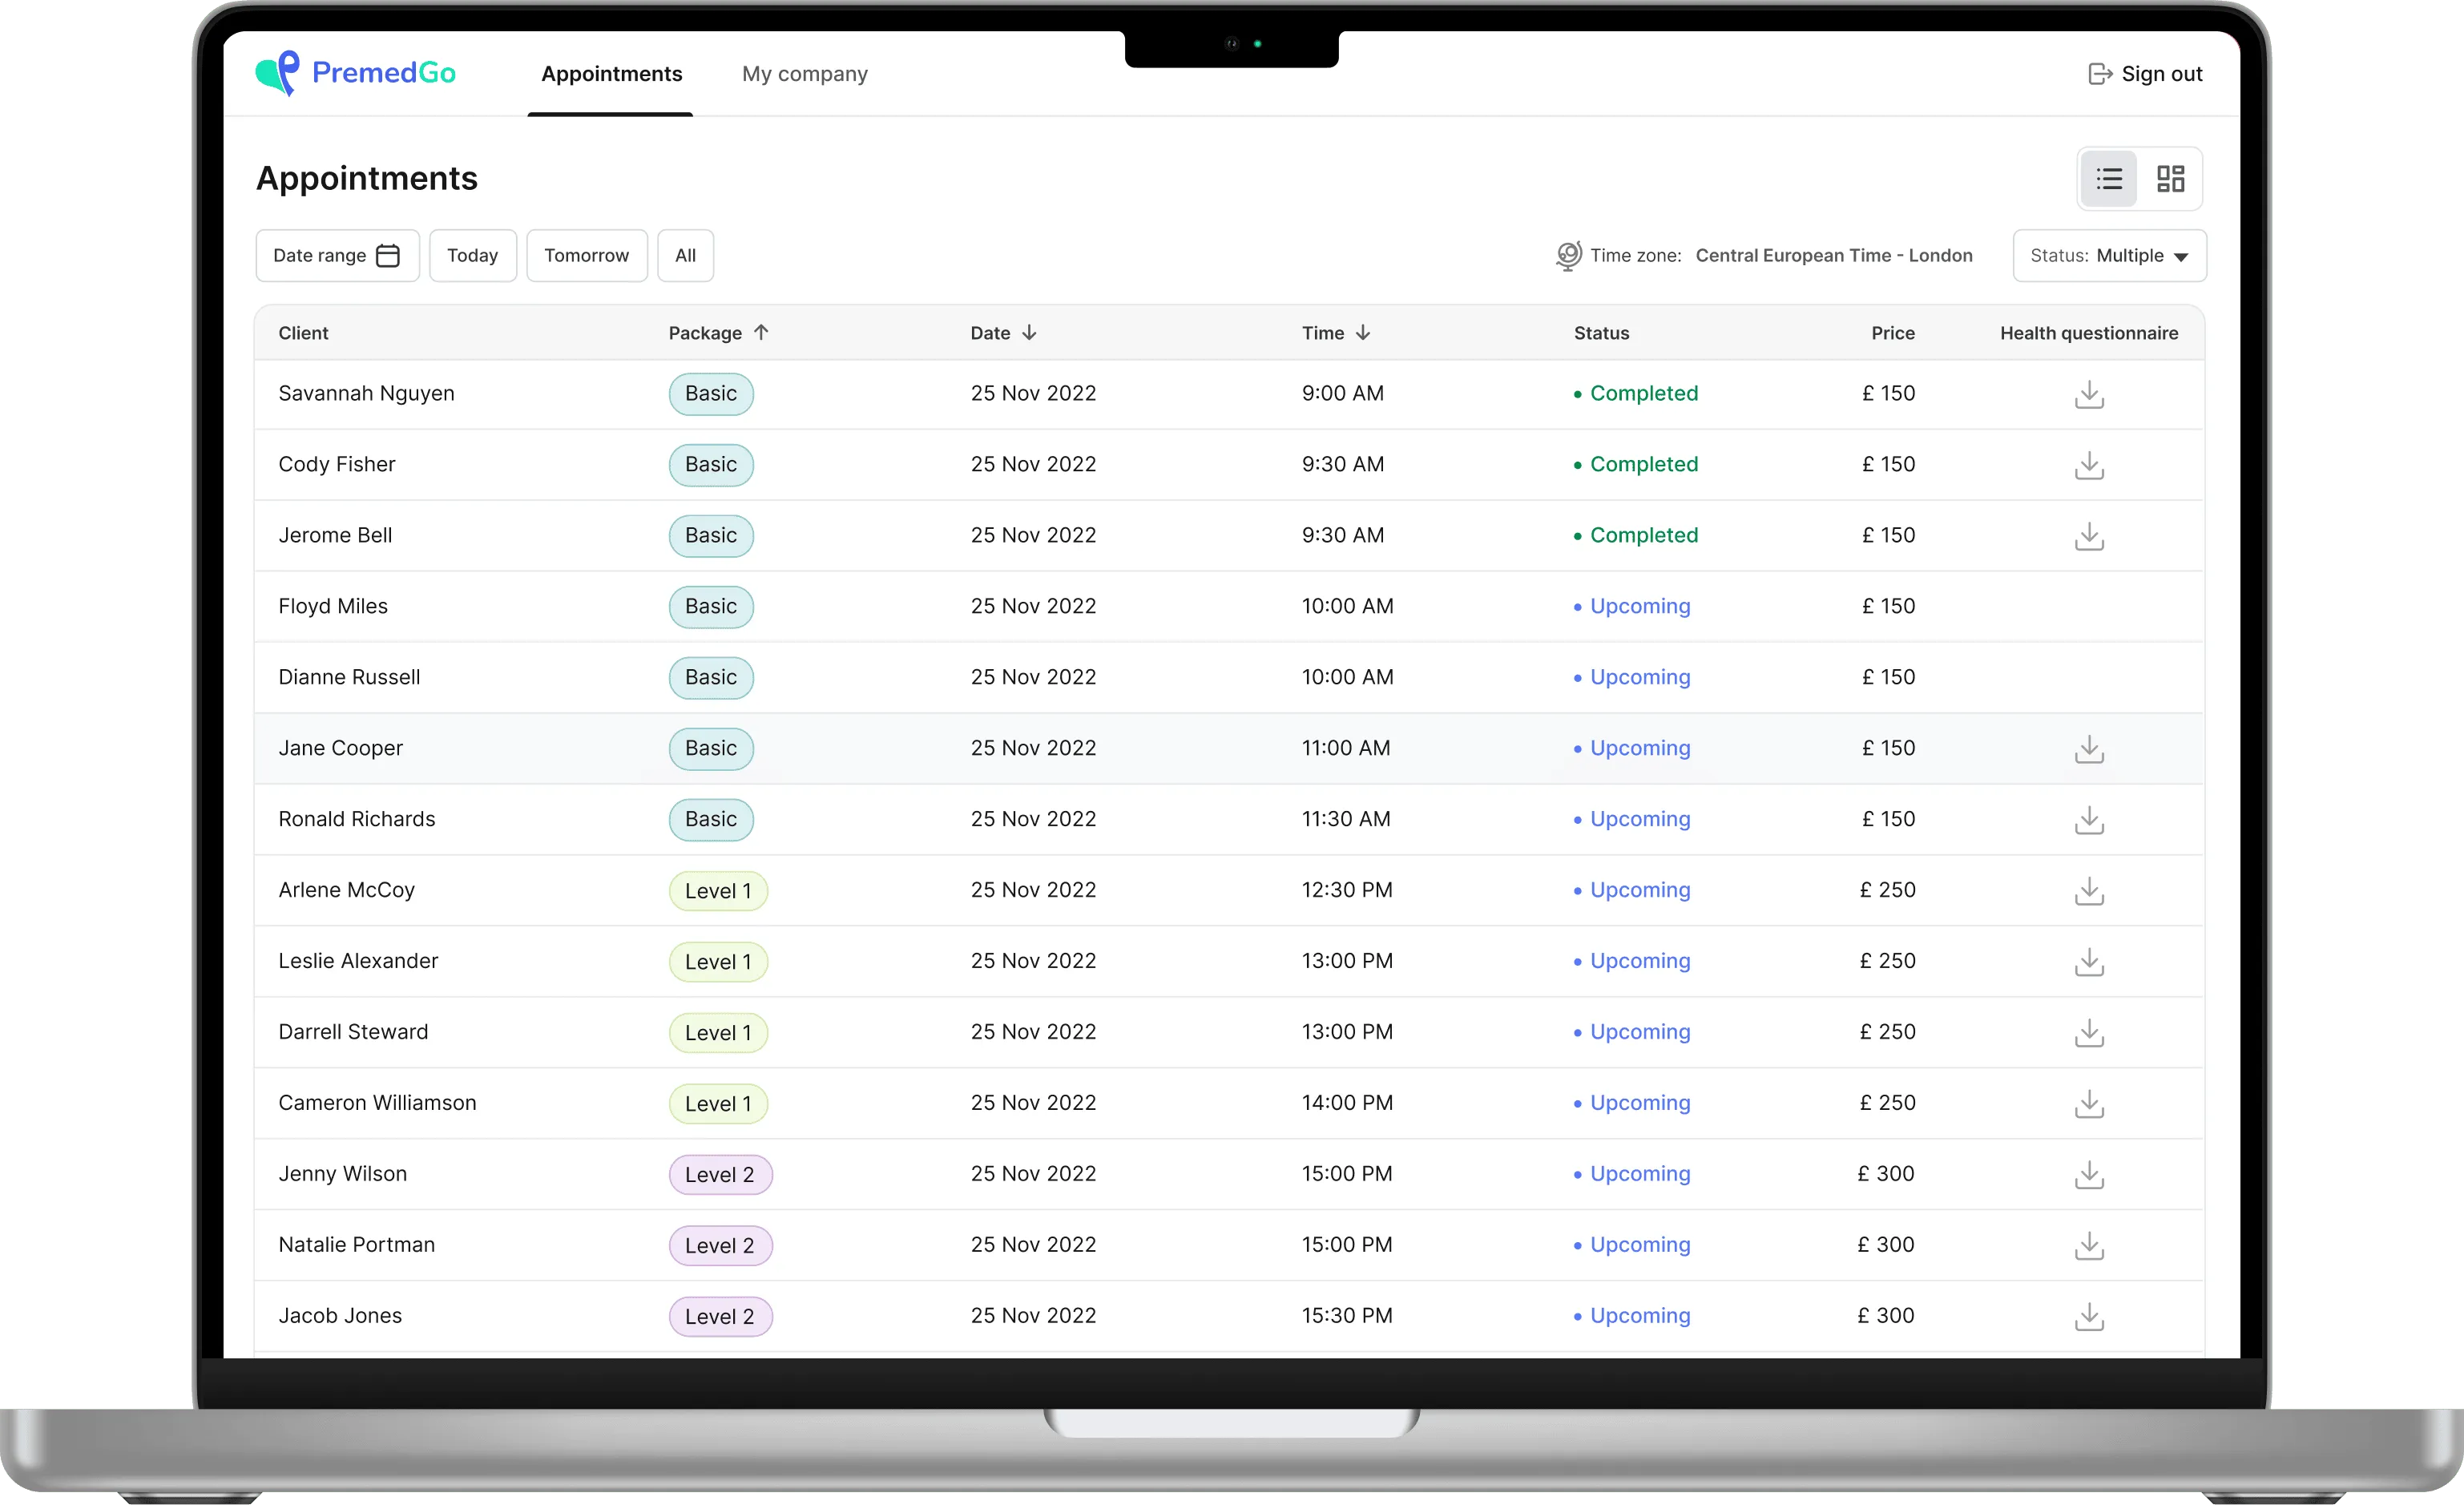Download Jacob Jones' health questionnaire
This screenshot has width=2464, height=1505.
[x=2089, y=1317]
